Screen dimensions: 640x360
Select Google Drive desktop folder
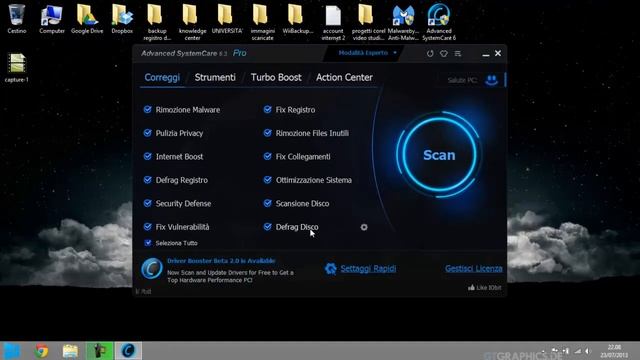[87, 19]
